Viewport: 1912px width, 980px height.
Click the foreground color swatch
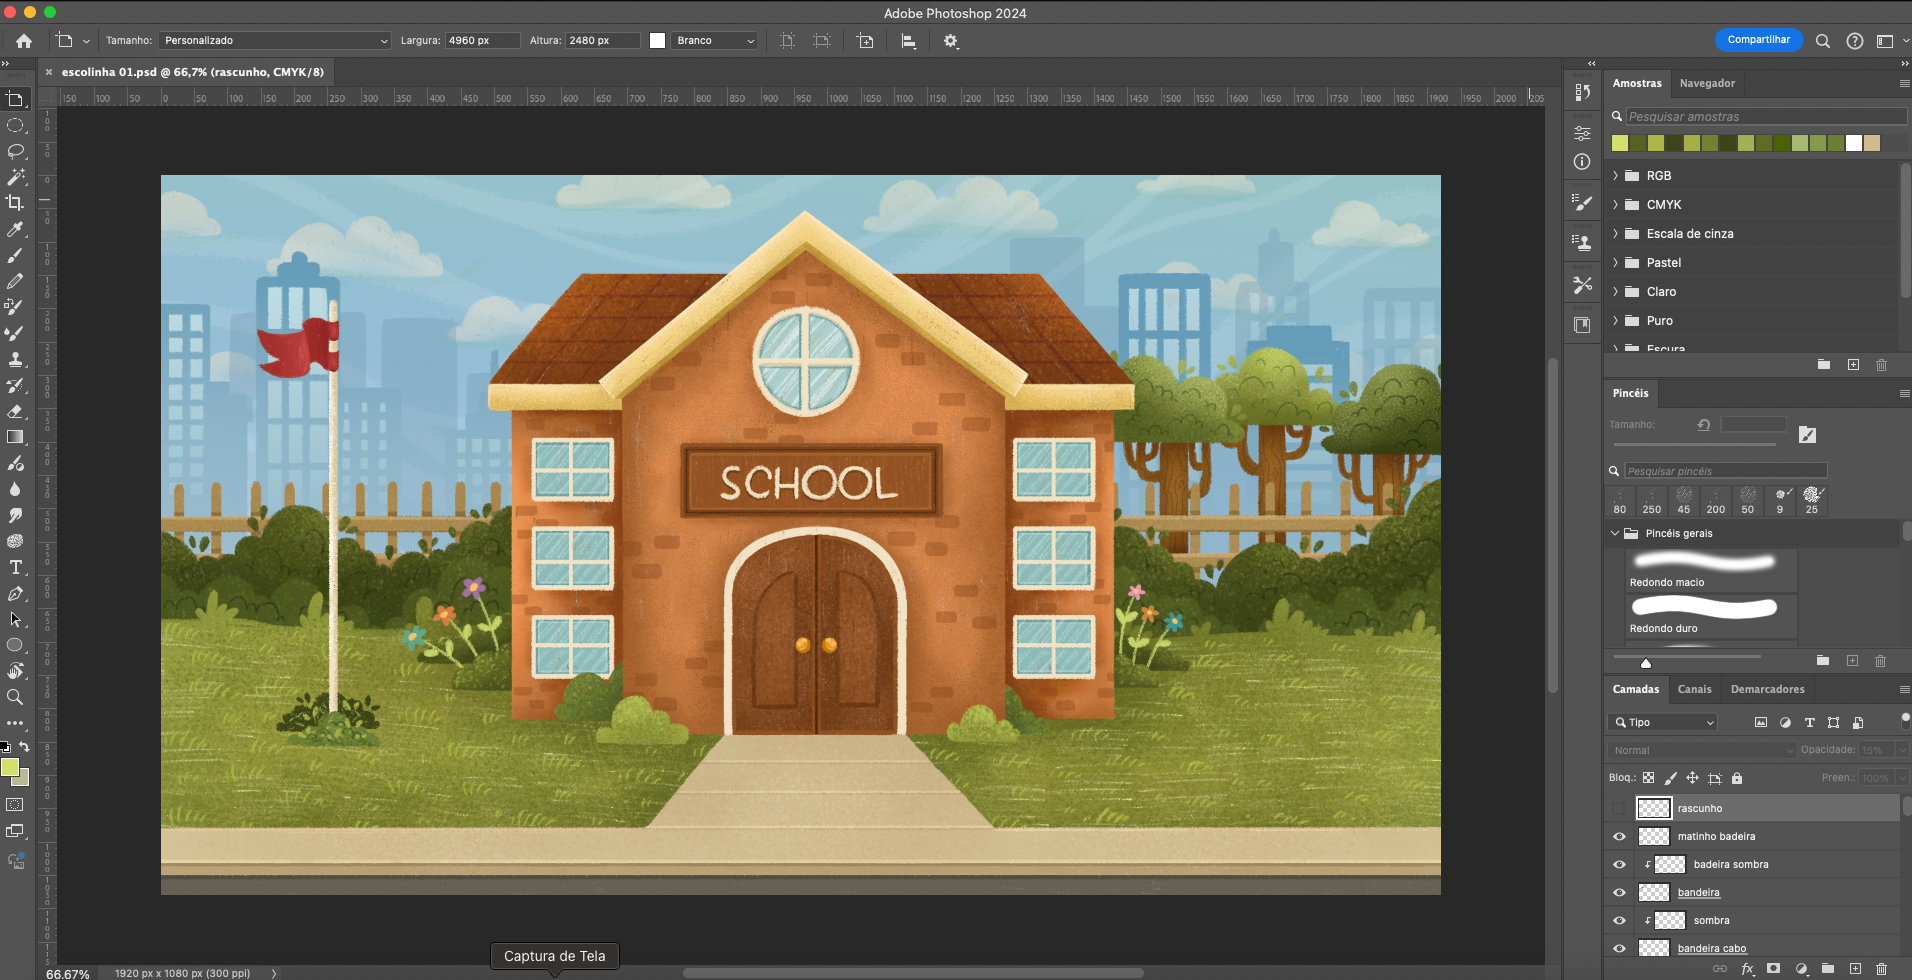10,767
